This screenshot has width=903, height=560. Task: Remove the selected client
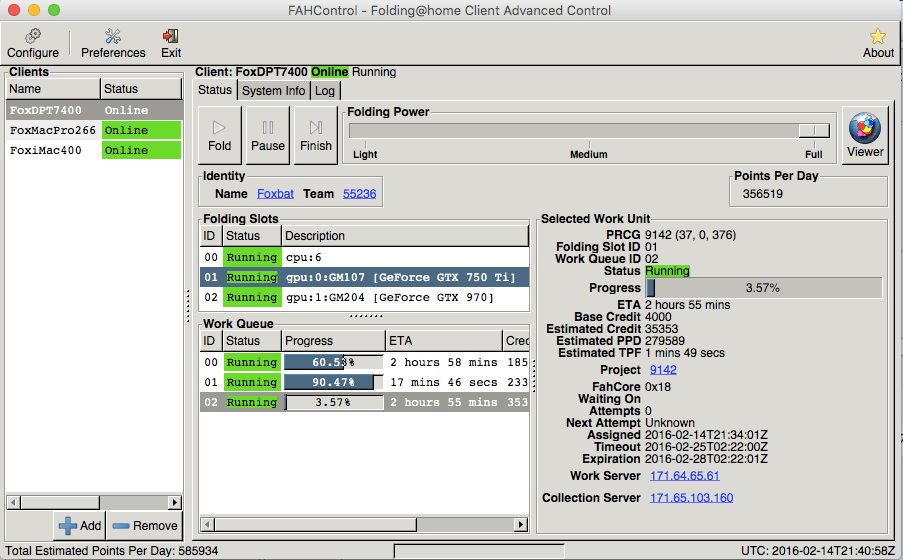145,525
